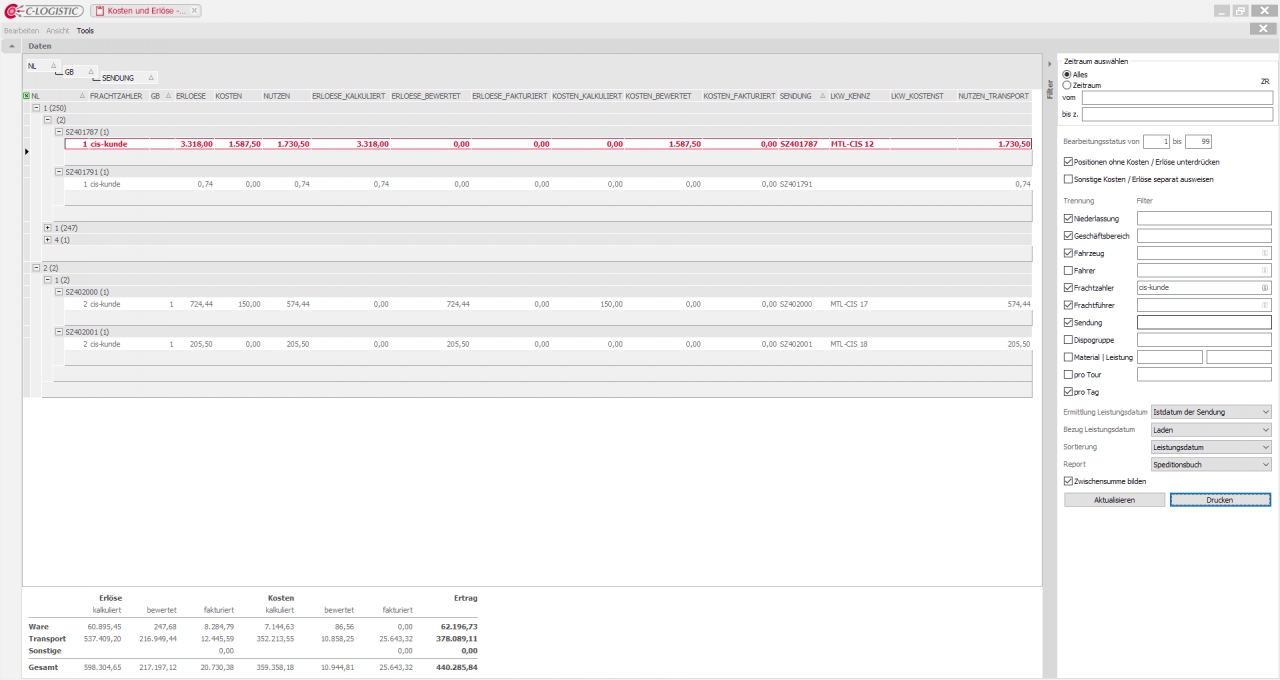Open the Bearbeiten menu
Image resolution: width=1280 pixels, height=680 pixels.
[21, 31]
